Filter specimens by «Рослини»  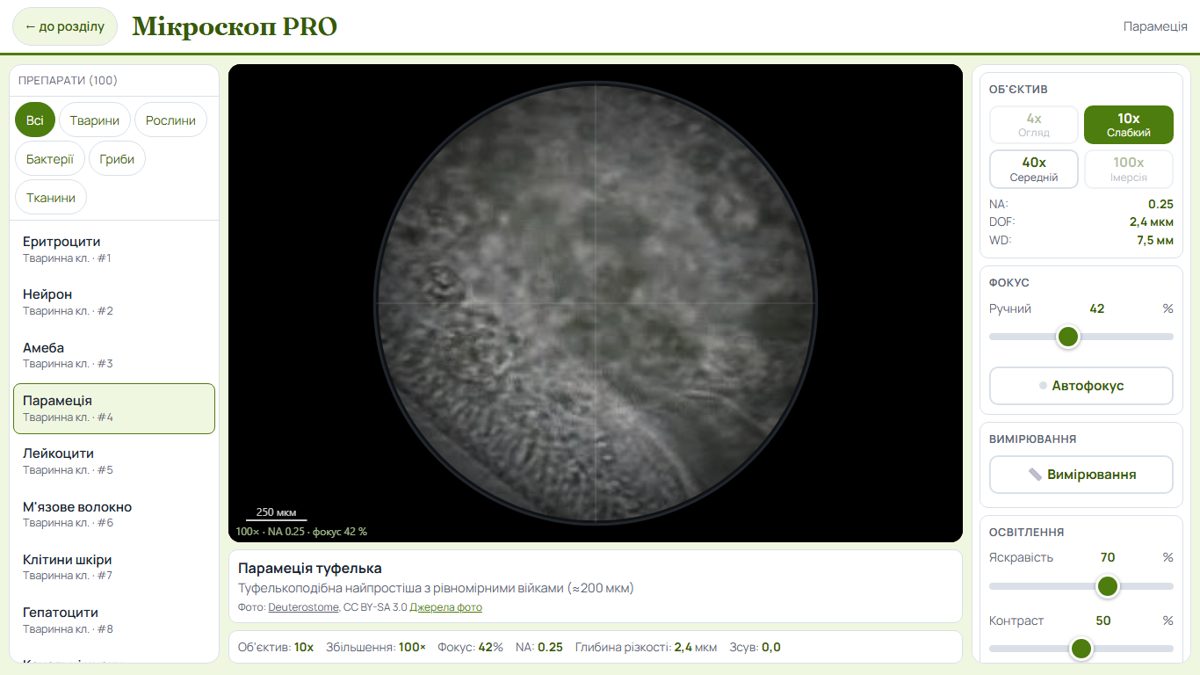[x=171, y=120]
